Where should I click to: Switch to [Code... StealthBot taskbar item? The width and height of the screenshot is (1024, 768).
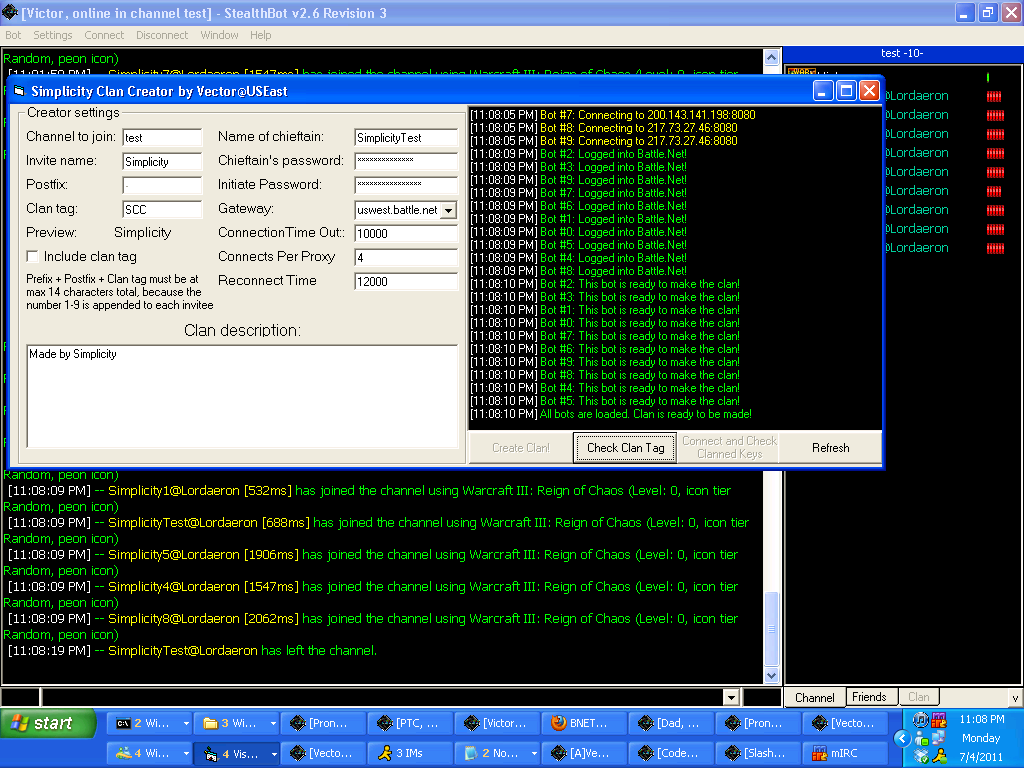671,754
